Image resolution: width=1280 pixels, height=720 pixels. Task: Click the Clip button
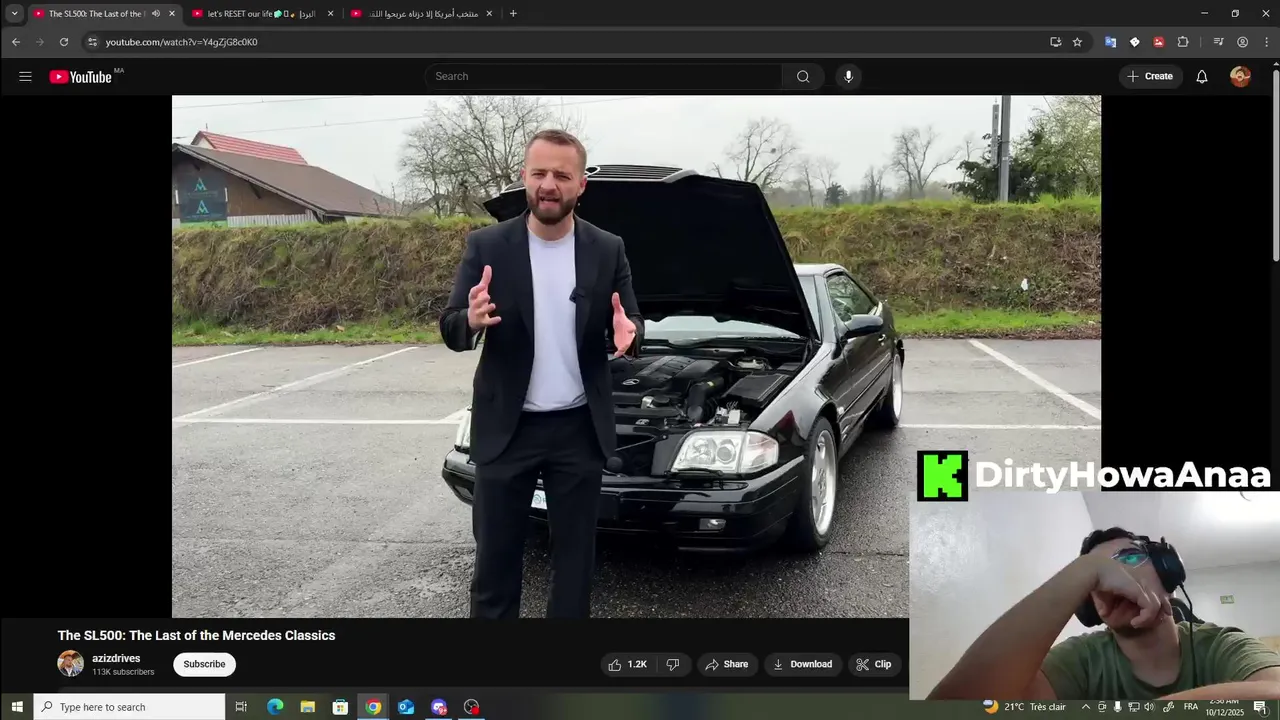pos(874,664)
